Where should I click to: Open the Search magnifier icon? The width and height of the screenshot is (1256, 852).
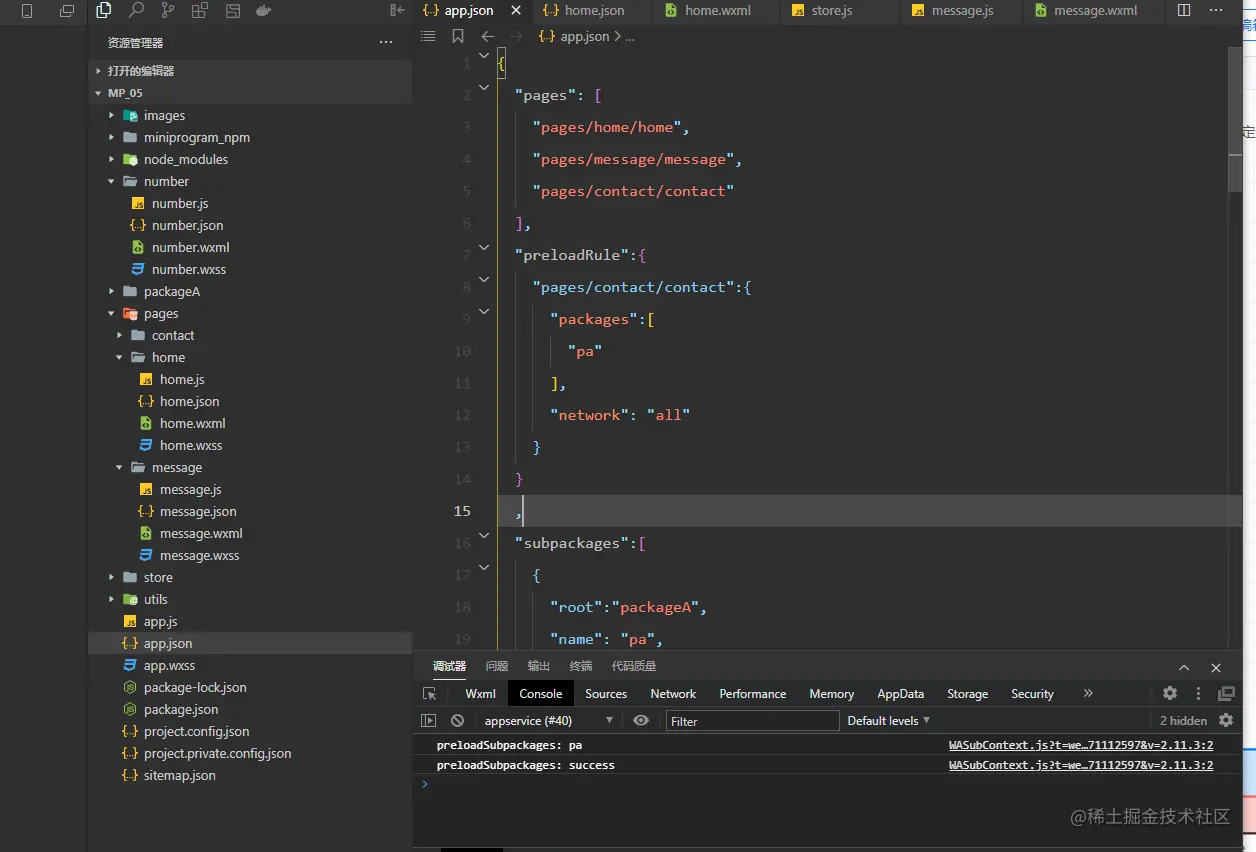tap(136, 11)
